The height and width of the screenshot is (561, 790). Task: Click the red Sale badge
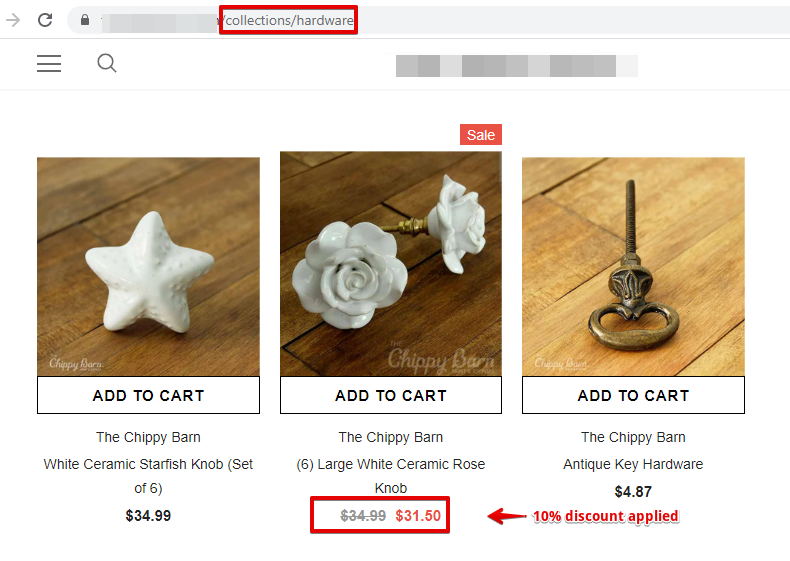click(481, 135)
